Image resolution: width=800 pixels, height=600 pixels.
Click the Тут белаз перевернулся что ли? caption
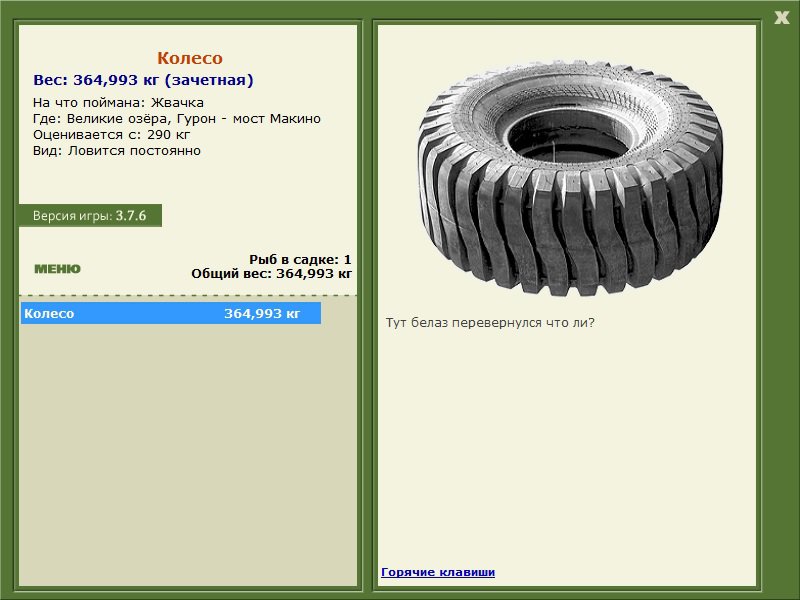coord(490,323)
